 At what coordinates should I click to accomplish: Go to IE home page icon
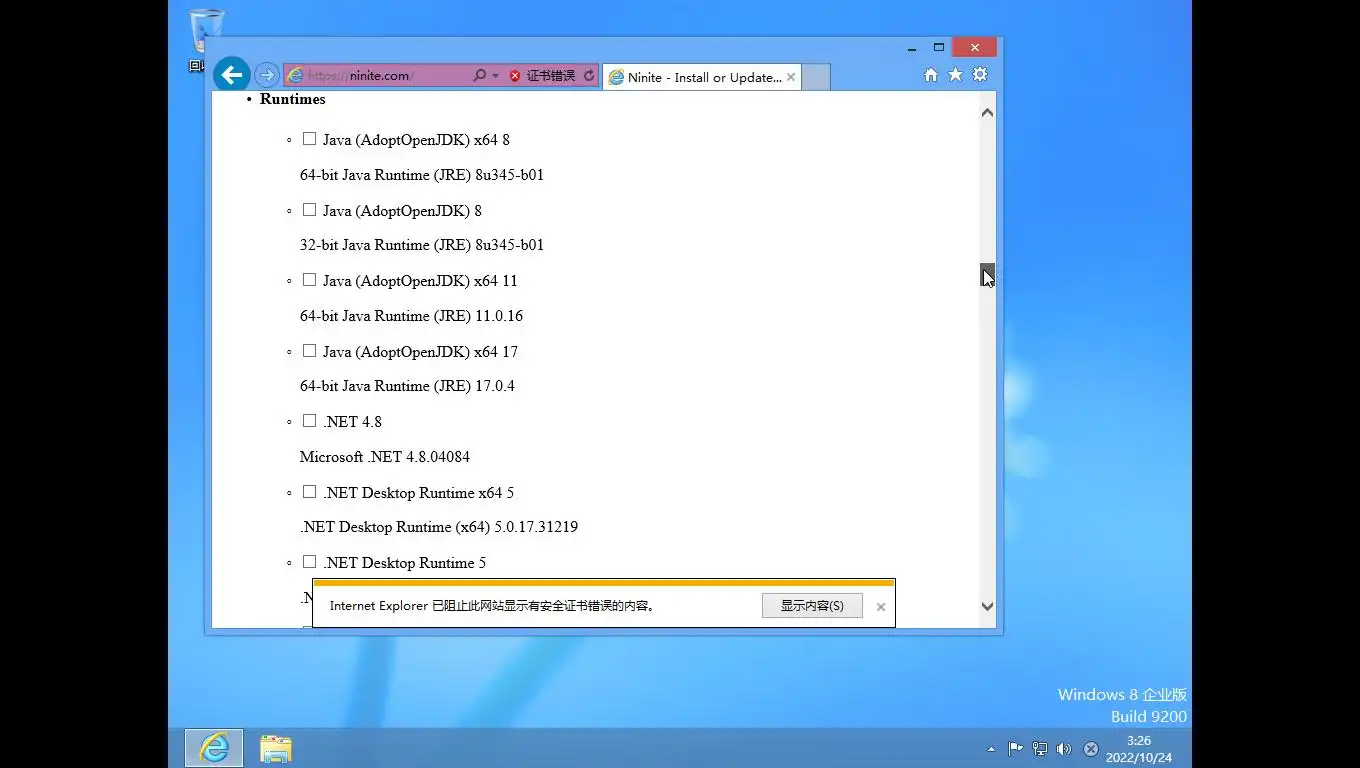point(931,75)
